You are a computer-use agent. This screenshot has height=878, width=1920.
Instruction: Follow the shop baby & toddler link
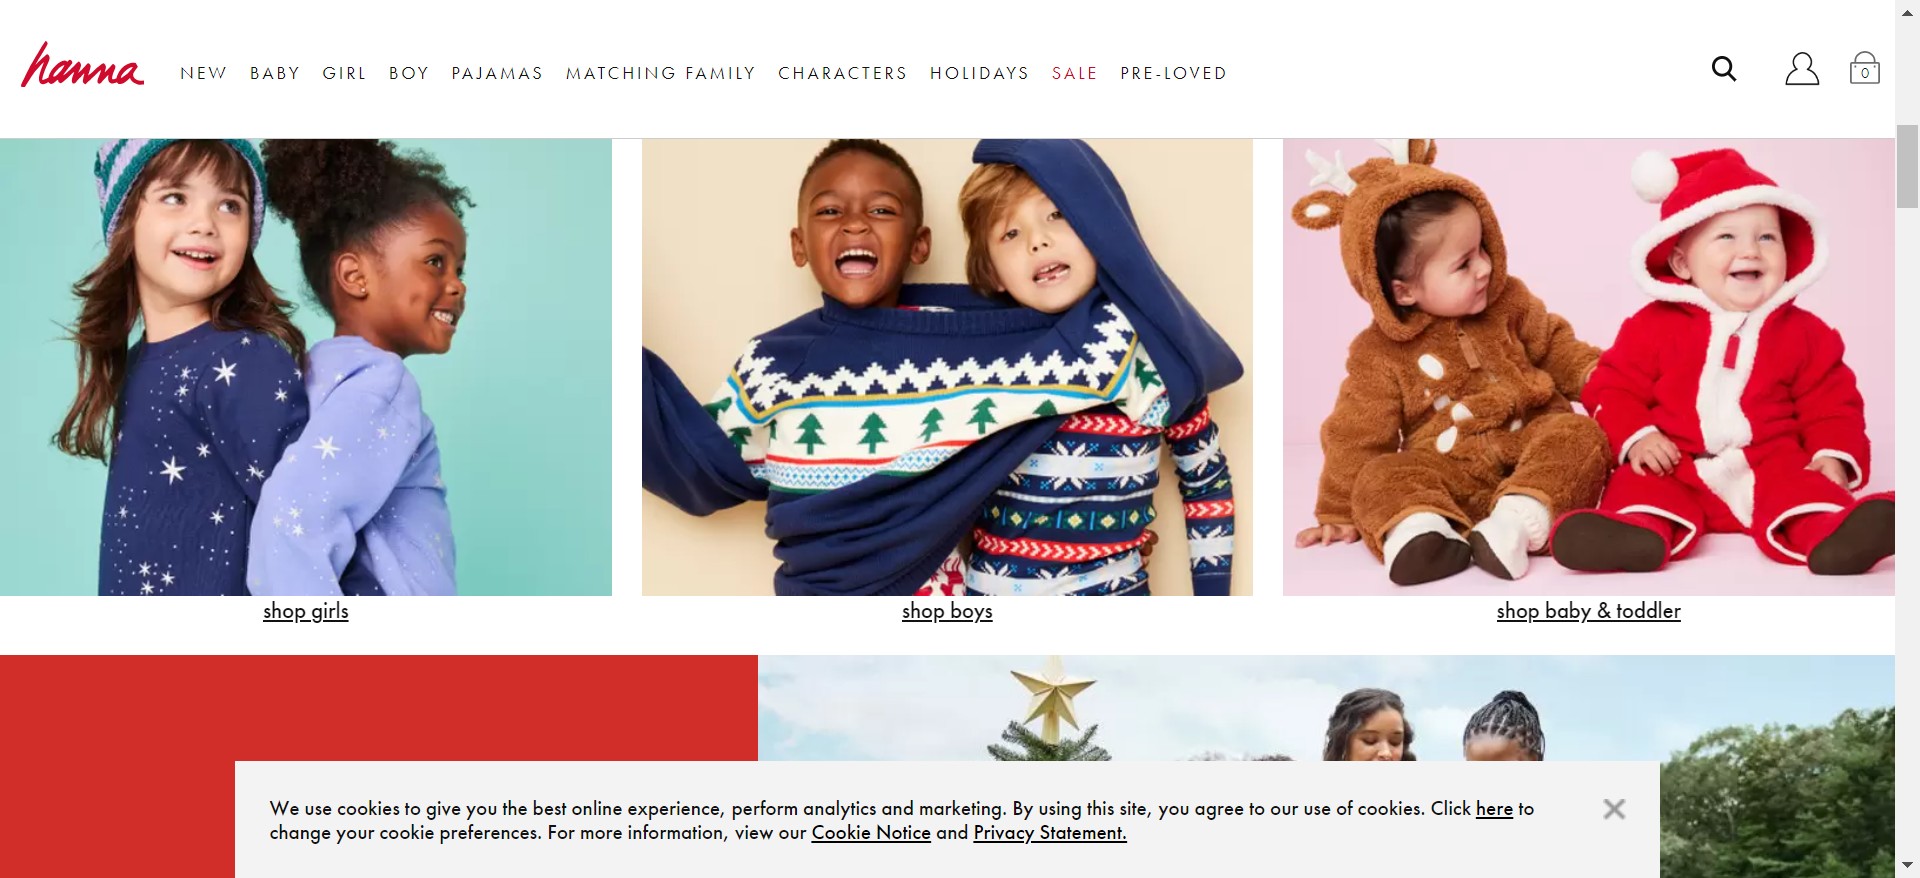pos(1589,611)
